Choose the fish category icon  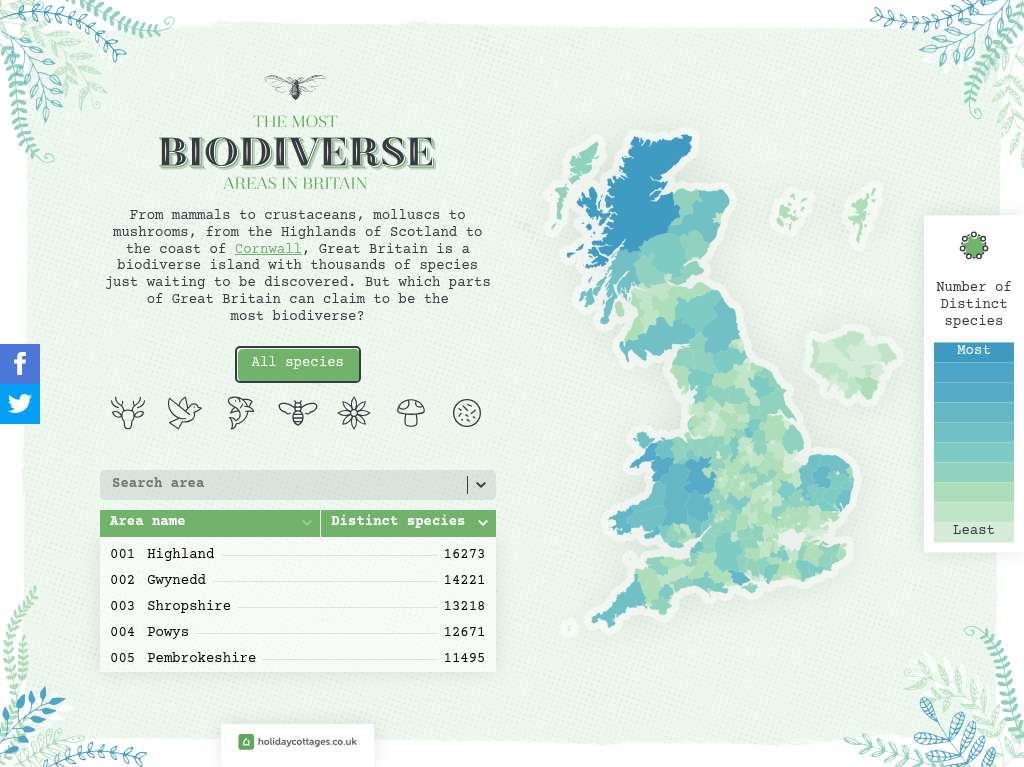click(241, 412)
